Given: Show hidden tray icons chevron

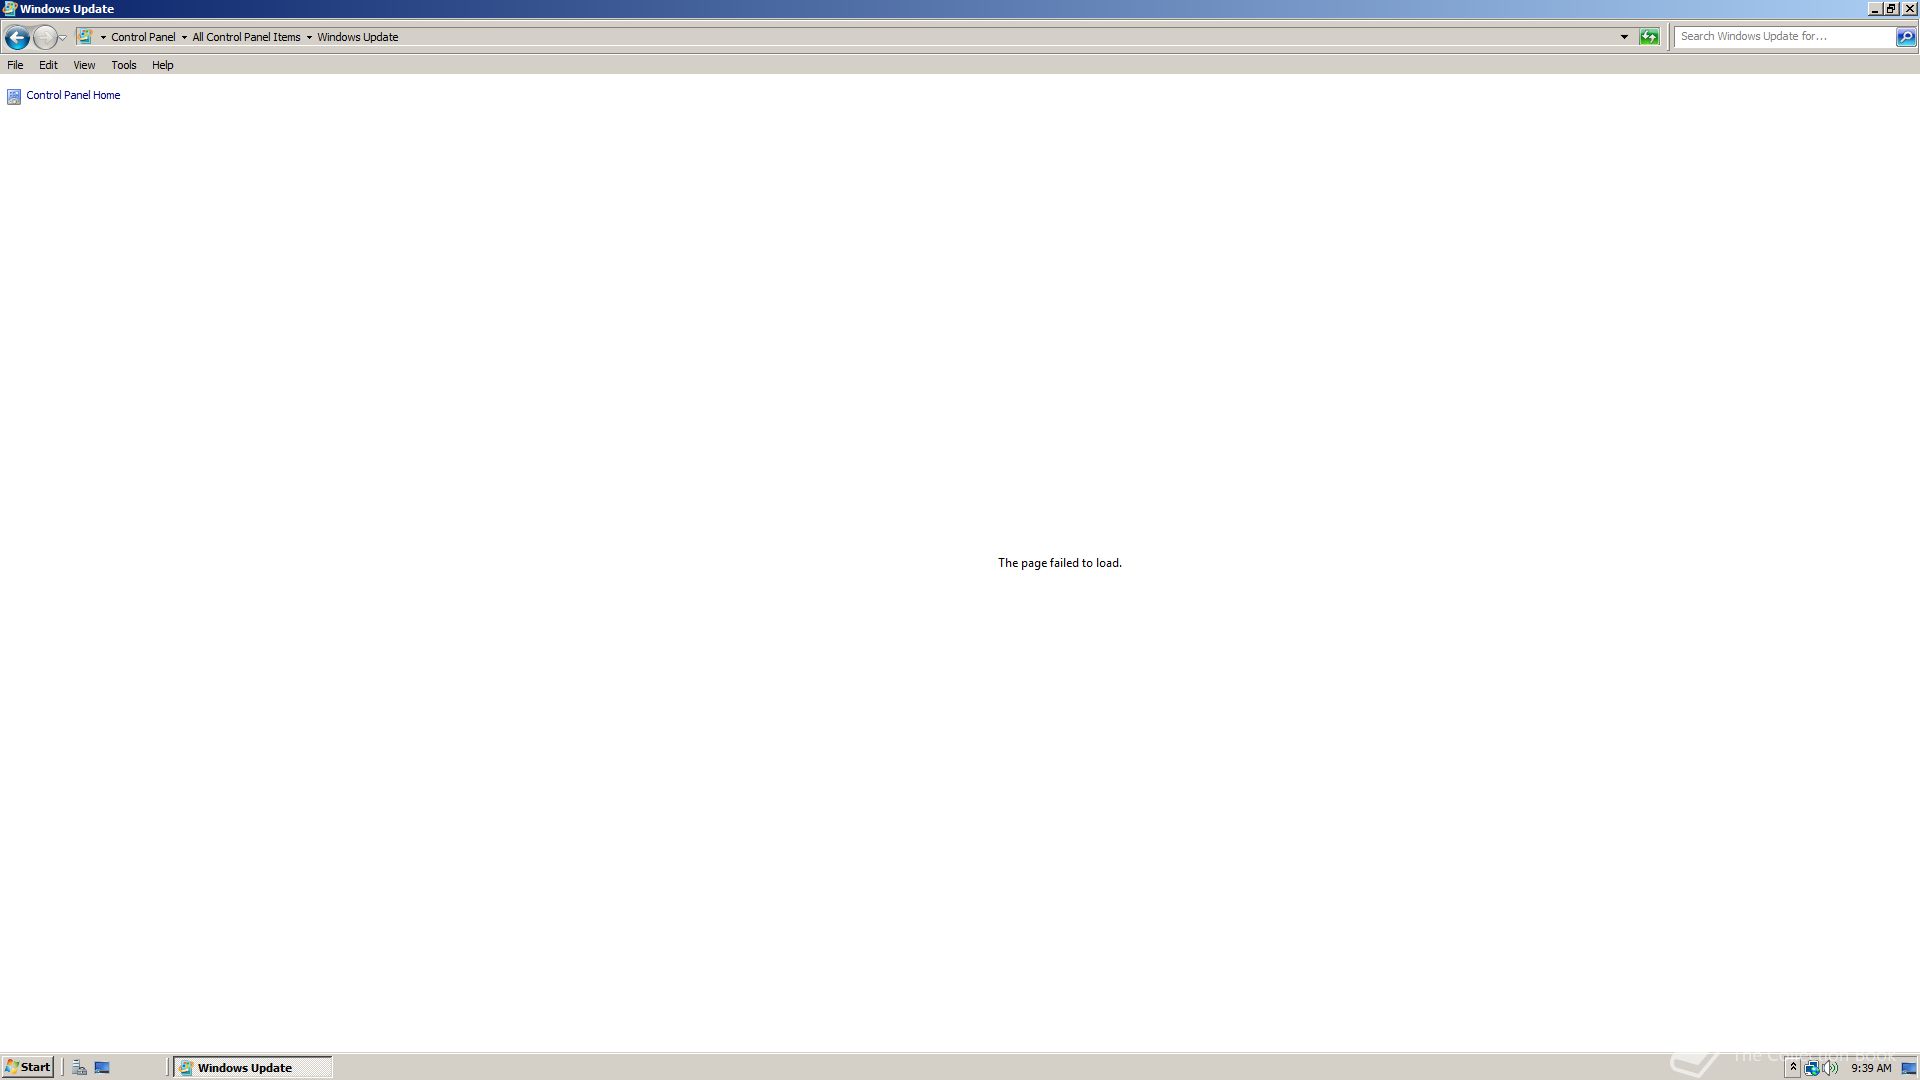Looking at the screenshot, I should click(1793, 1068).
